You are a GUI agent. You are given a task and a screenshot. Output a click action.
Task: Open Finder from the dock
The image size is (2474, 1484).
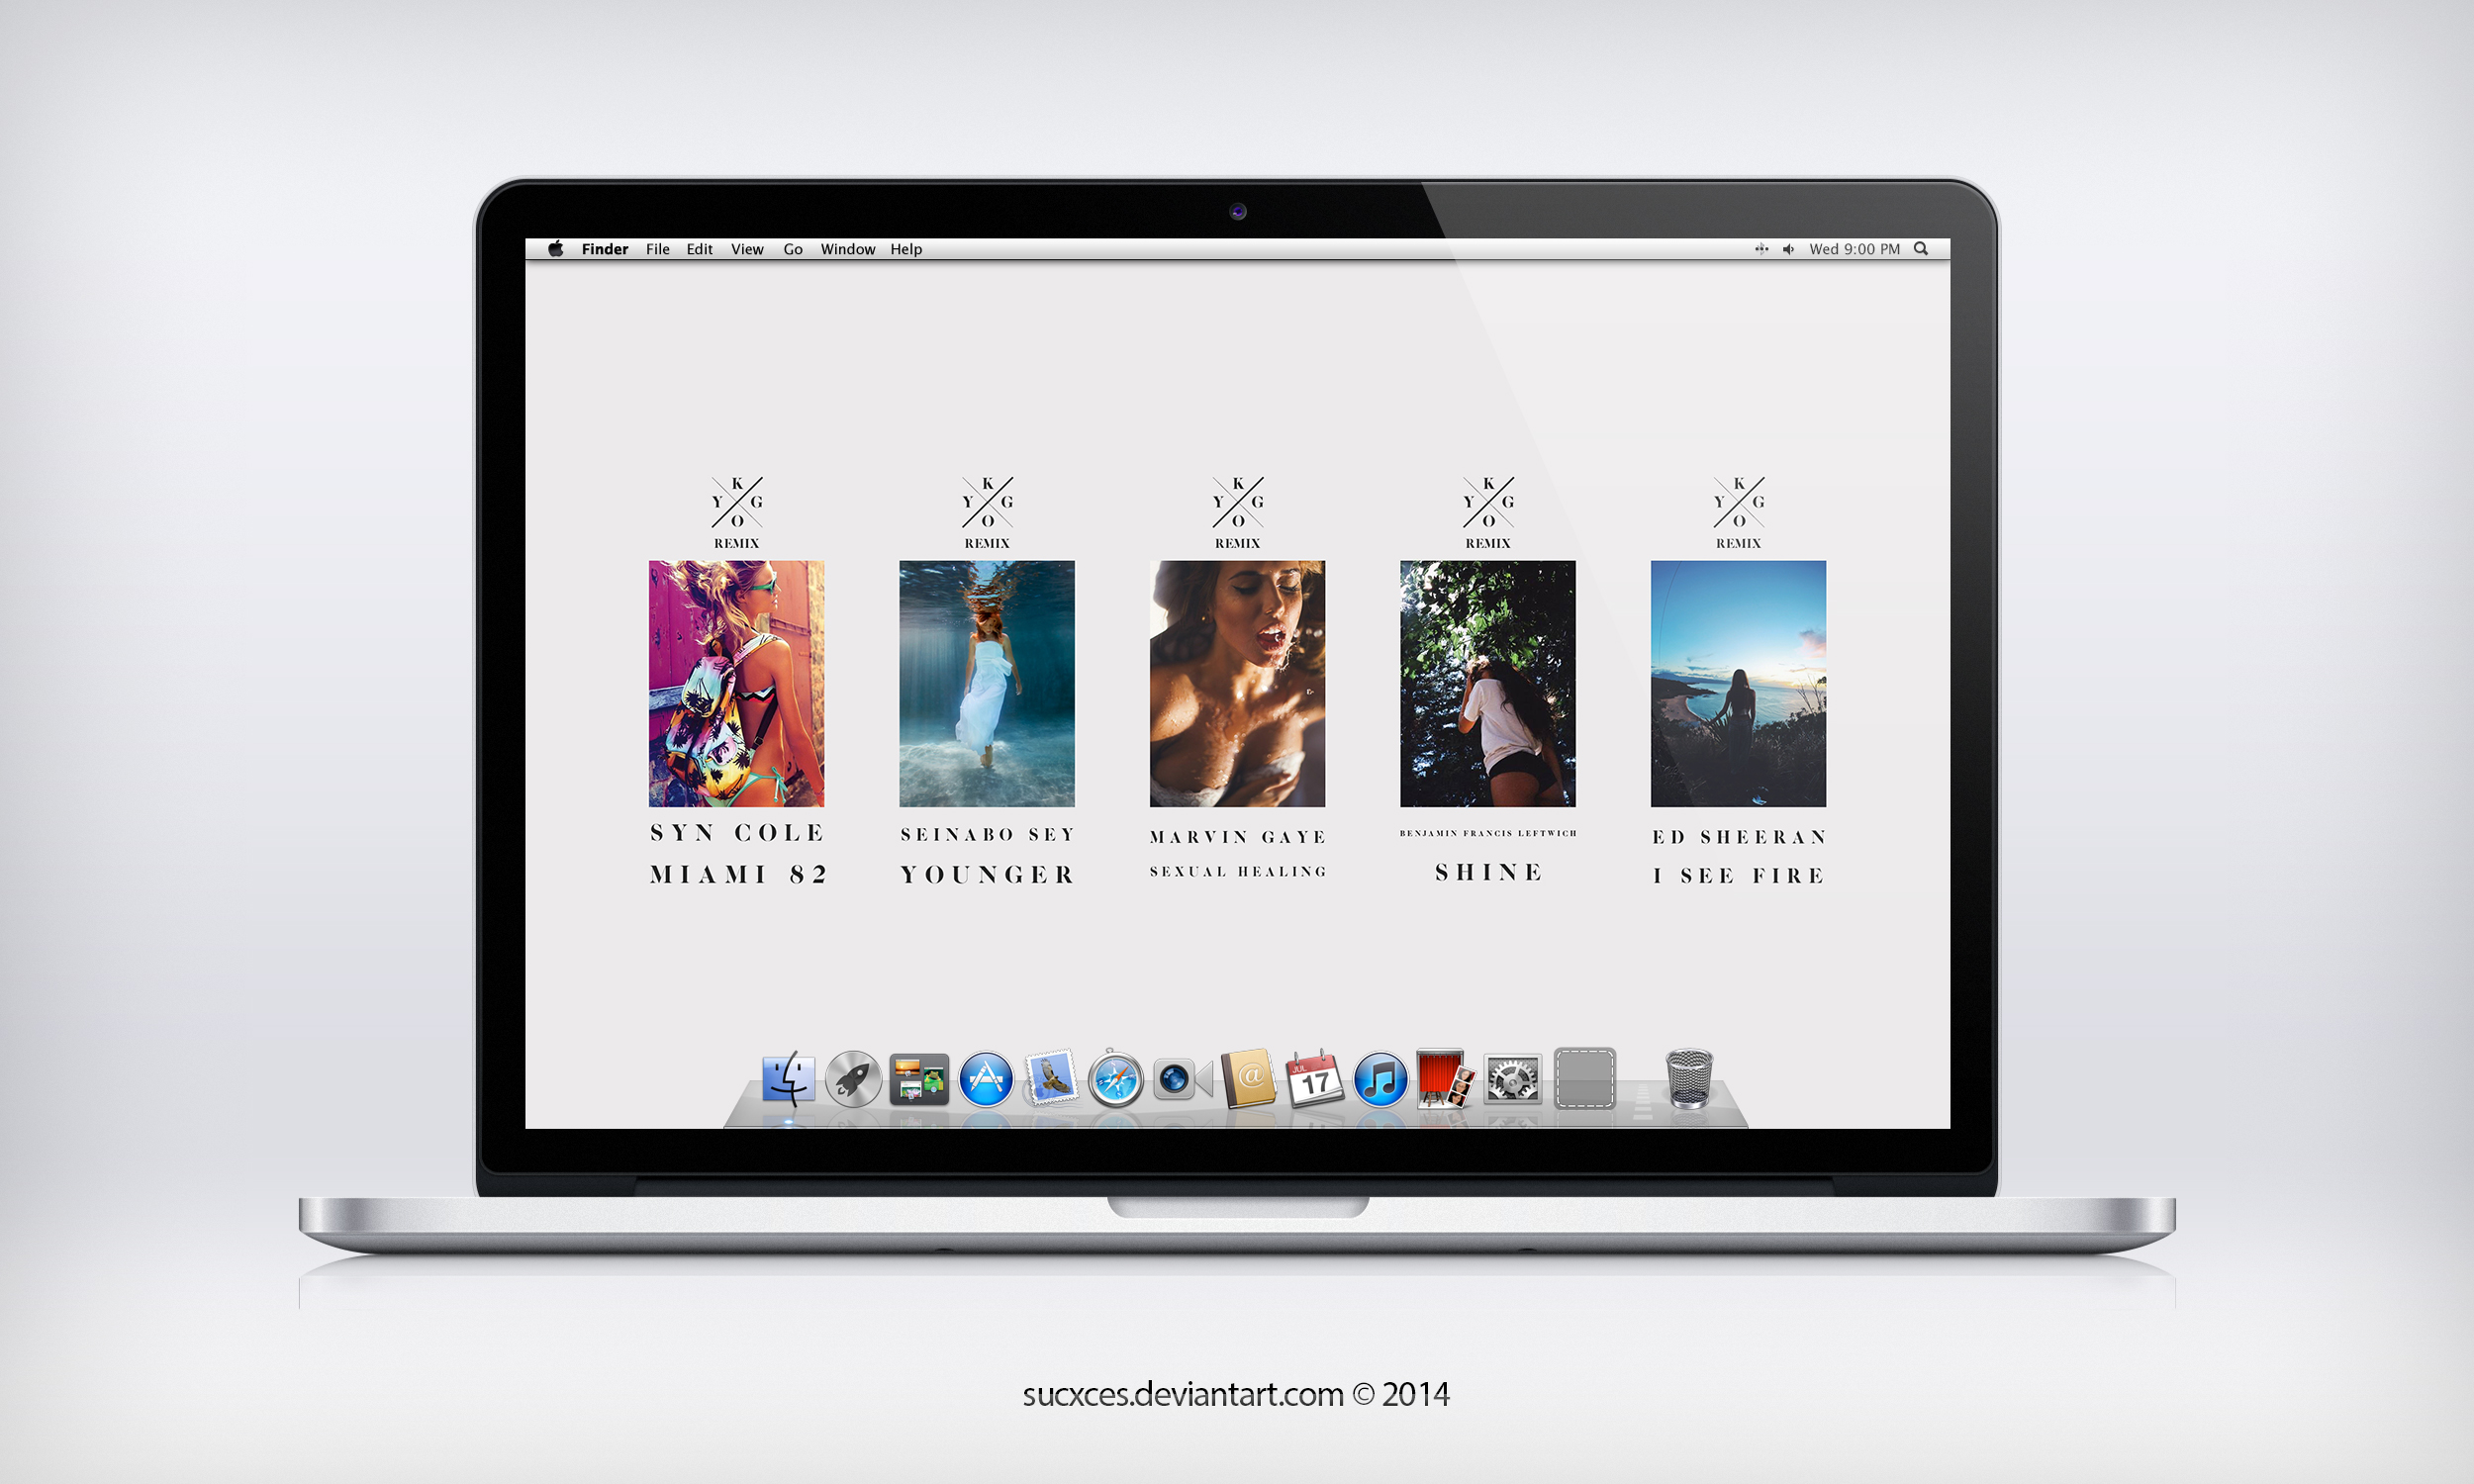(788, 1079)
